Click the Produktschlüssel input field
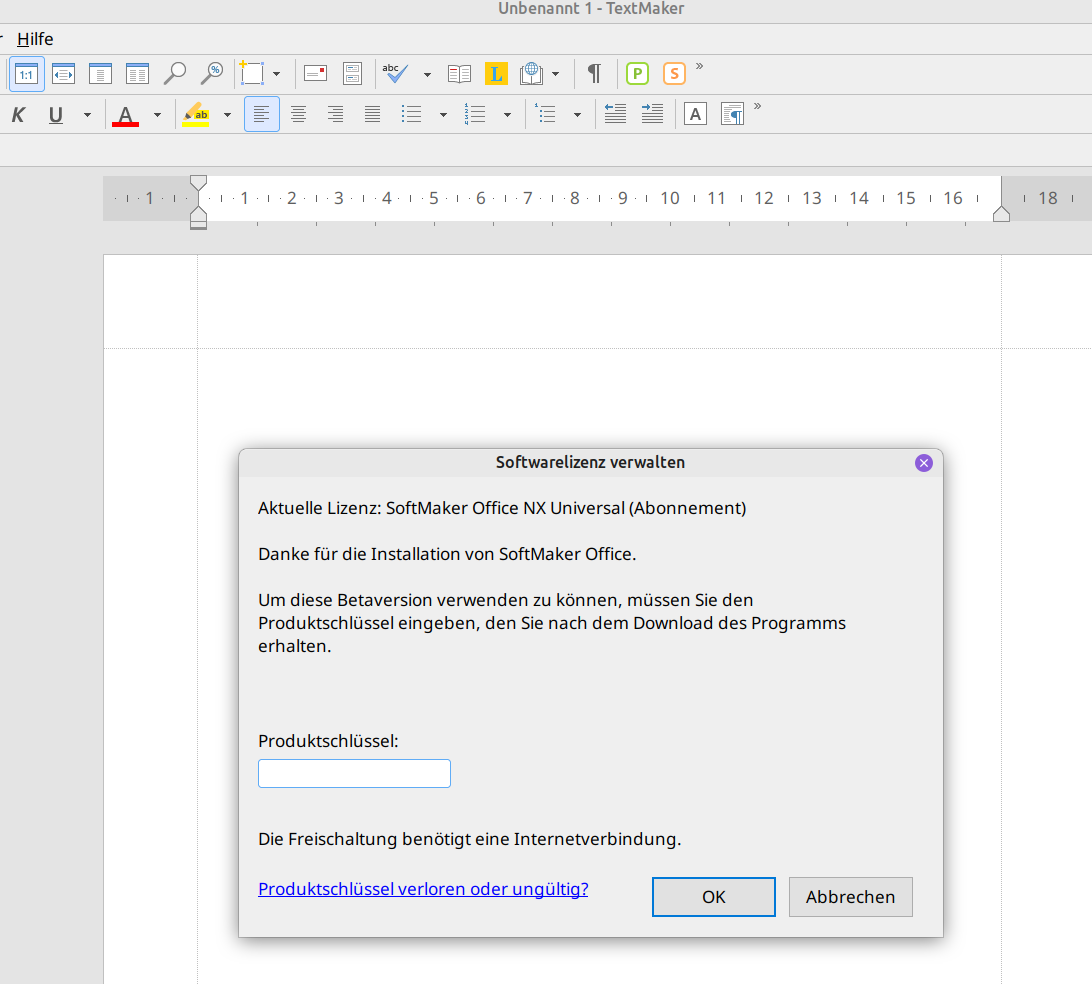The width and height of the screenshot is (1092, 984). pyautogui.click(x=354, y=774)
